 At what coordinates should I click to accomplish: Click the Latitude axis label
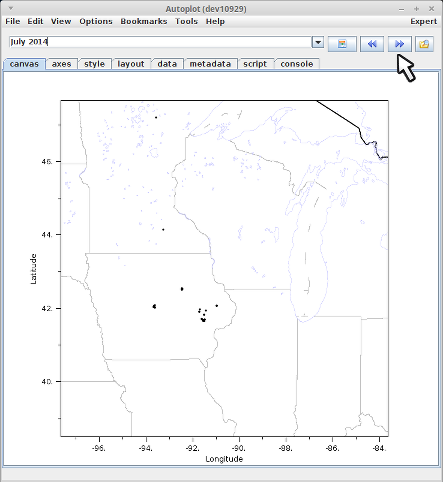[33, 269]
